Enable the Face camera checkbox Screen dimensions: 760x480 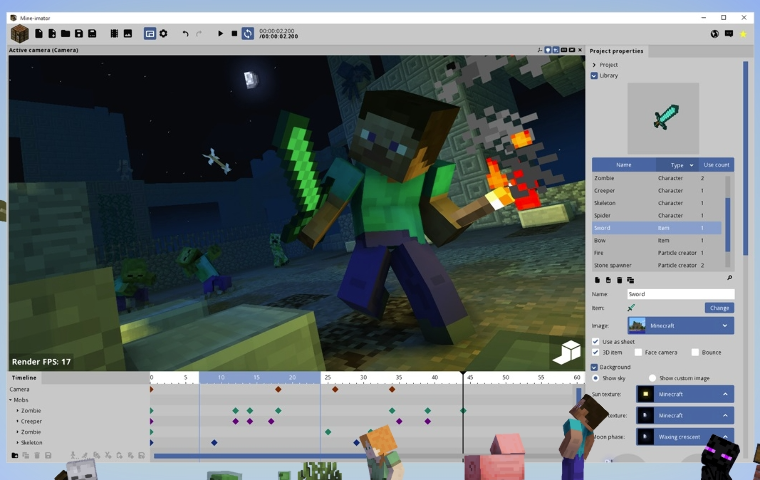click(x=638, y=352)
